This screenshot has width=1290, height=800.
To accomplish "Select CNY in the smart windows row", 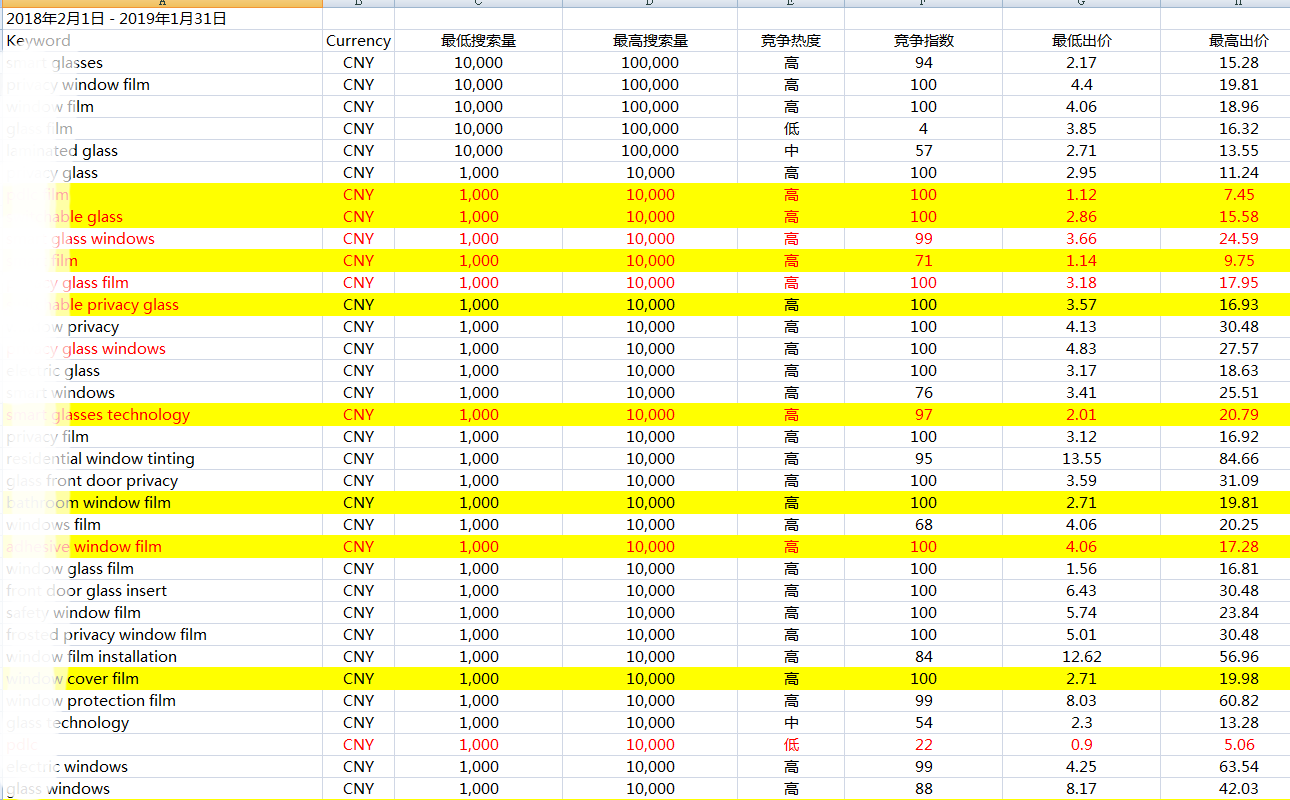I will coord(358,393).
